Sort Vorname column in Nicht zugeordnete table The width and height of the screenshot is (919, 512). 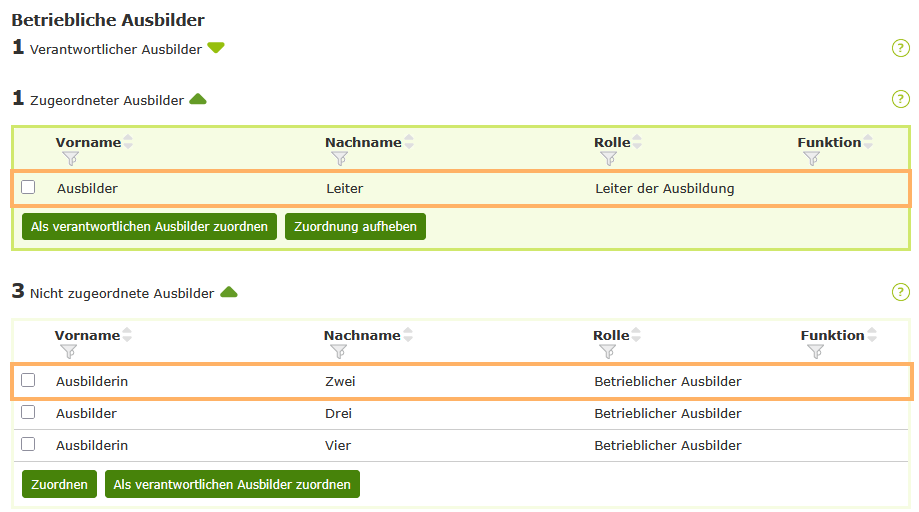(x=127, y=335)
